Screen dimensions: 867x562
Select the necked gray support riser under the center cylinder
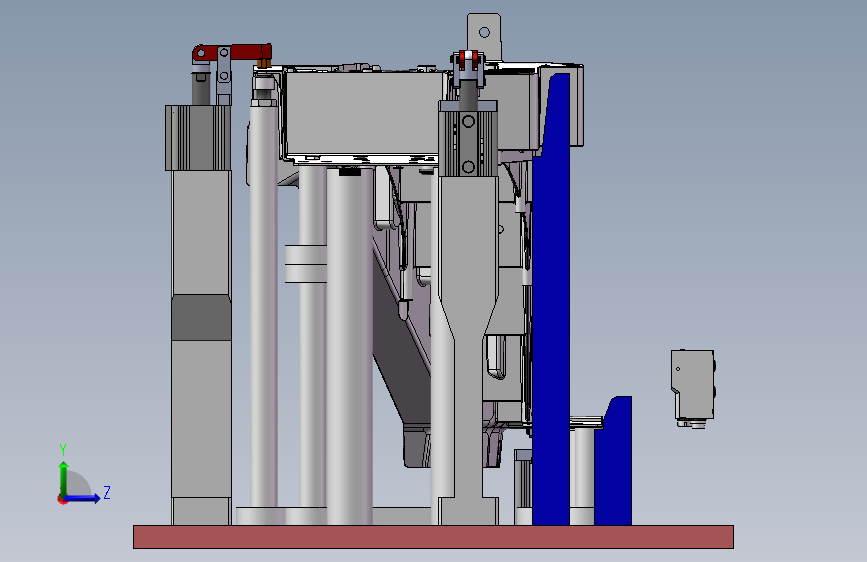click(x=467, y=351)
